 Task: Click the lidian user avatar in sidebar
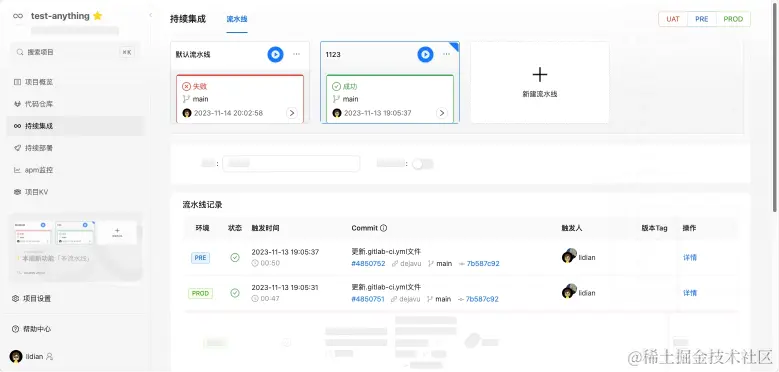[16, 356]
